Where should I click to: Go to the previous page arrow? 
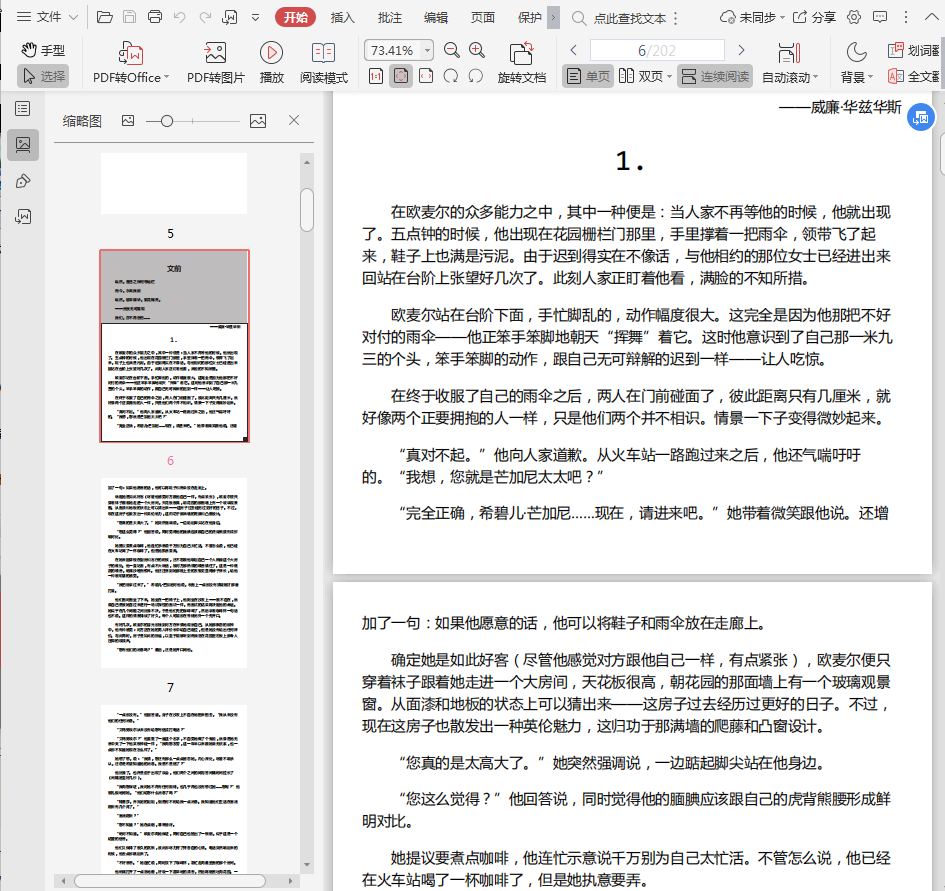574,50
